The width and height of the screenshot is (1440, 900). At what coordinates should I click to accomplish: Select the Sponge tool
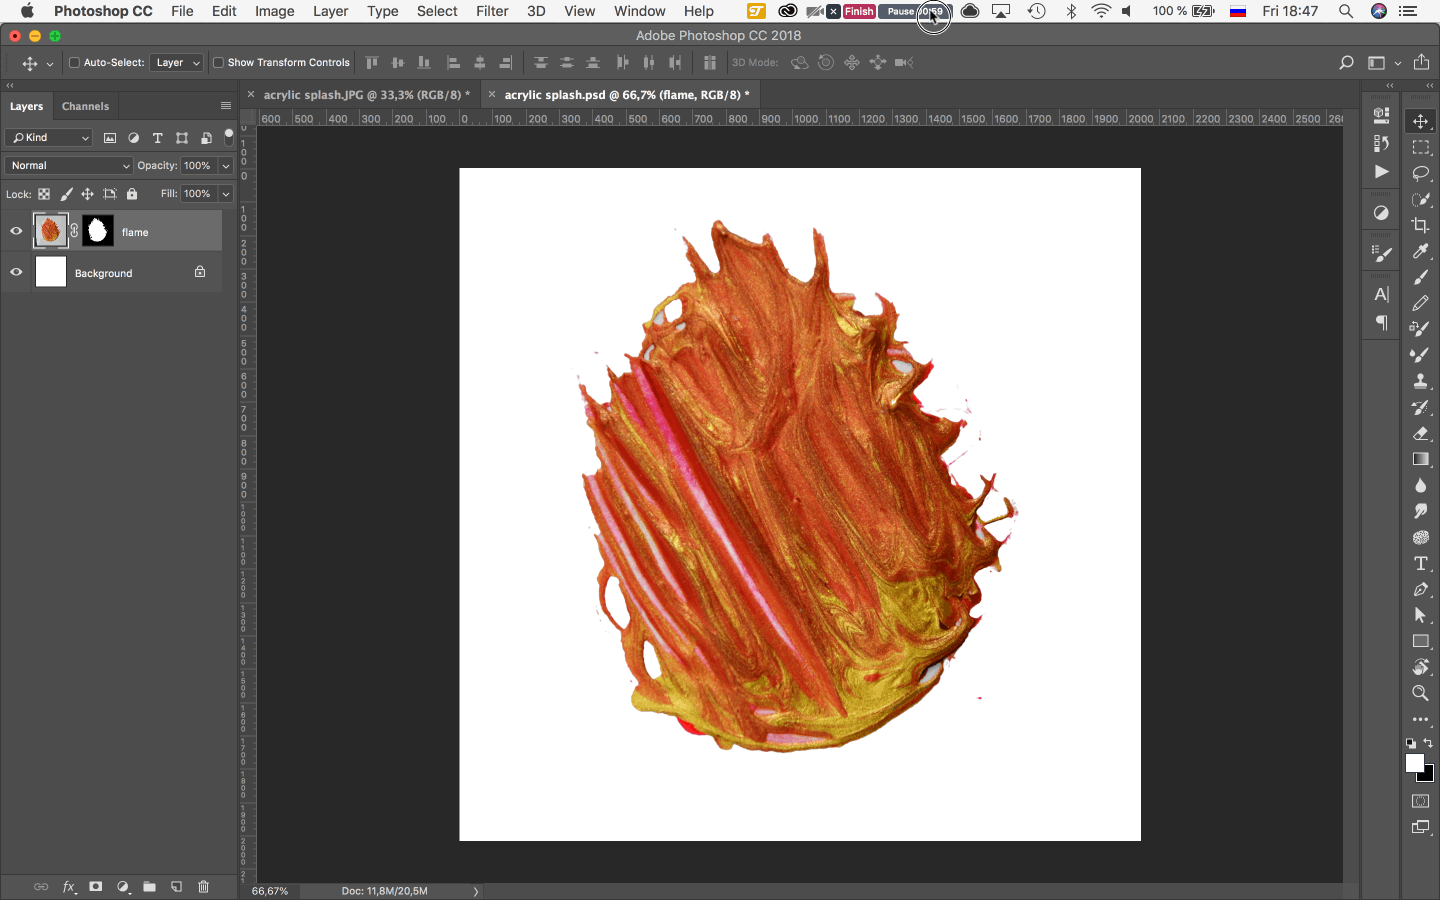1420,537
